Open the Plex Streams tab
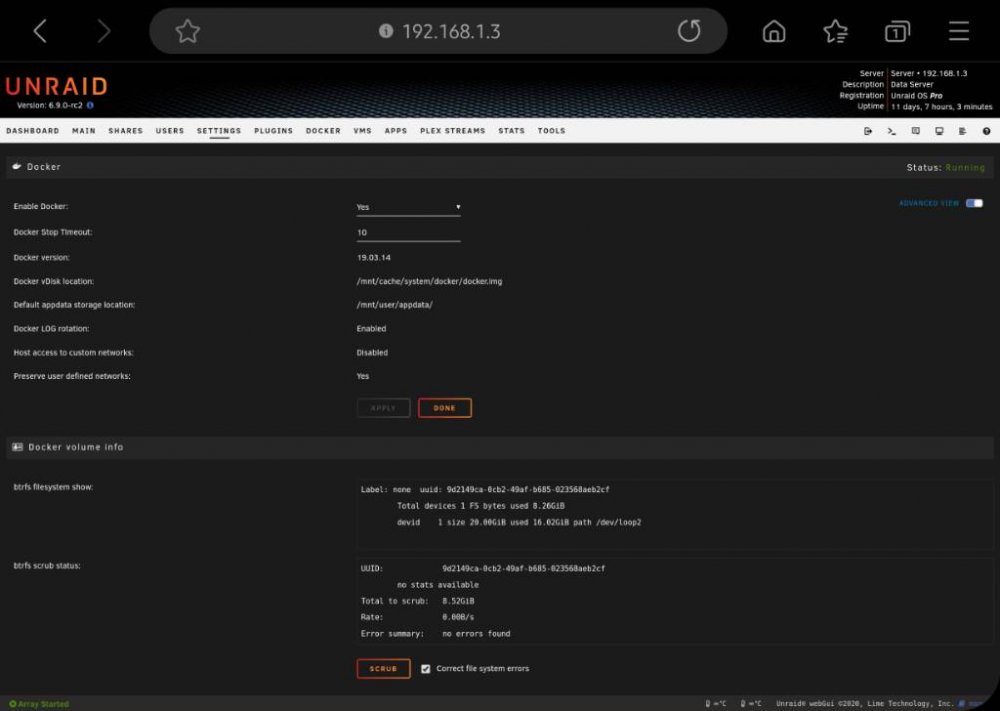1000x711 pixels. click(452, 131)
